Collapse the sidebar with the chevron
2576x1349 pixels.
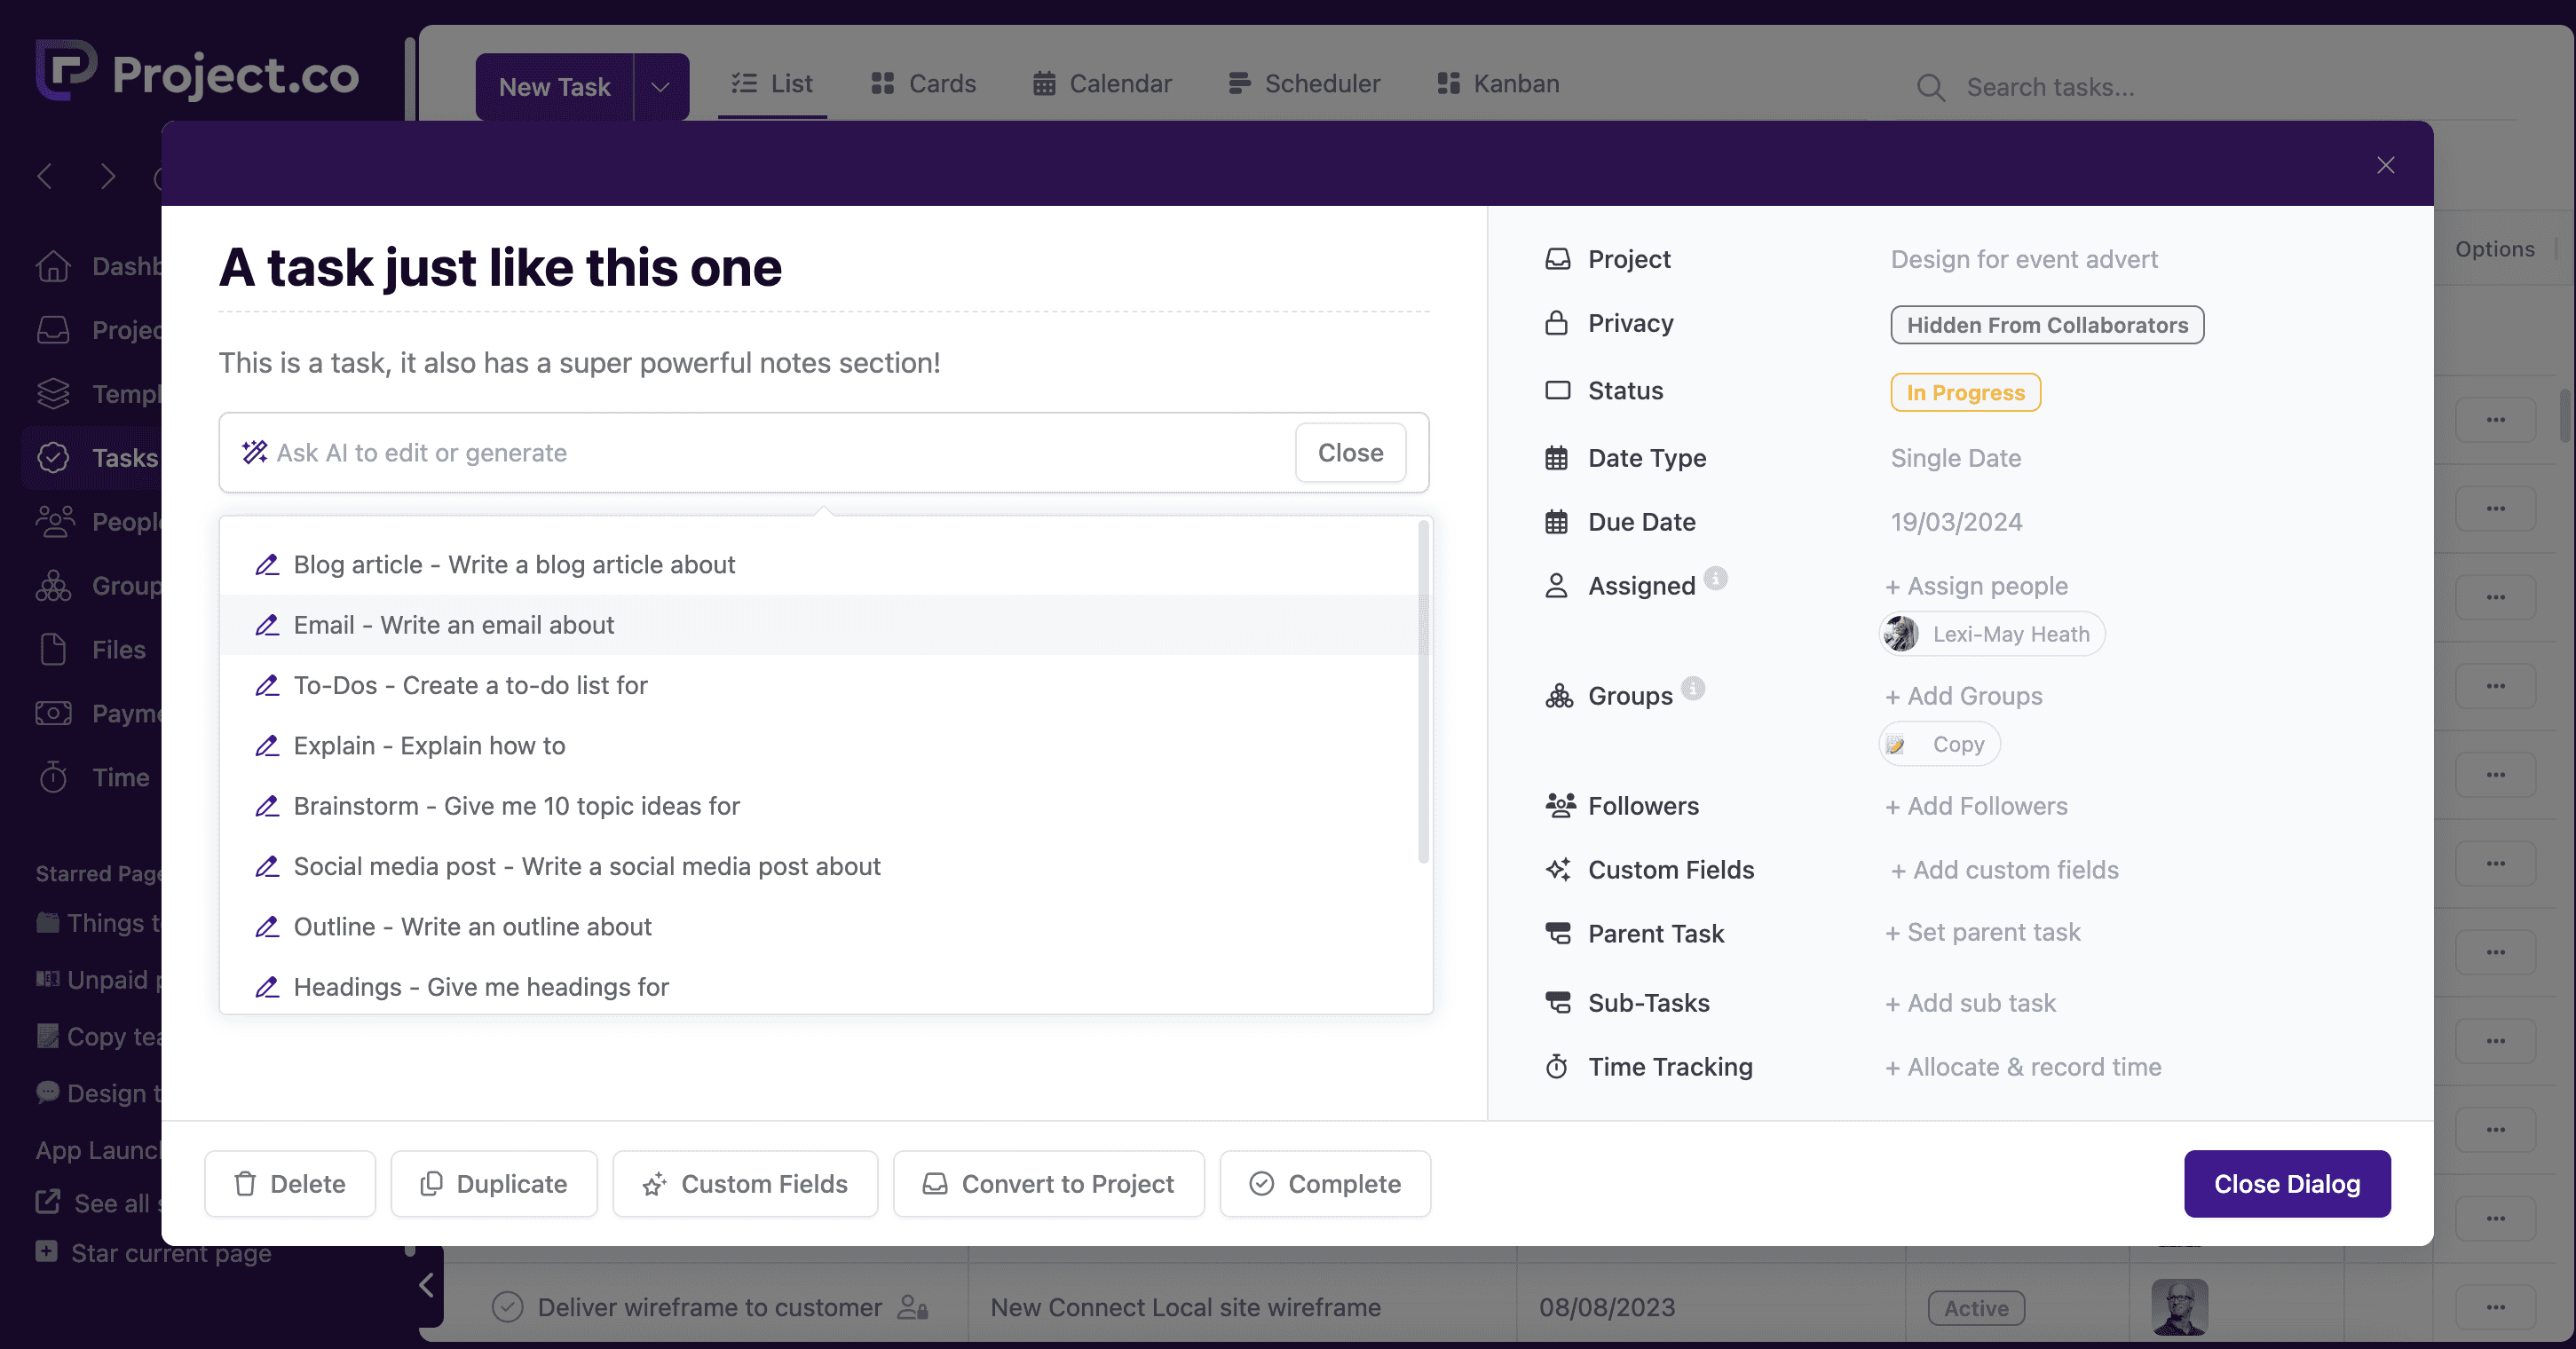coord(427,1285)
